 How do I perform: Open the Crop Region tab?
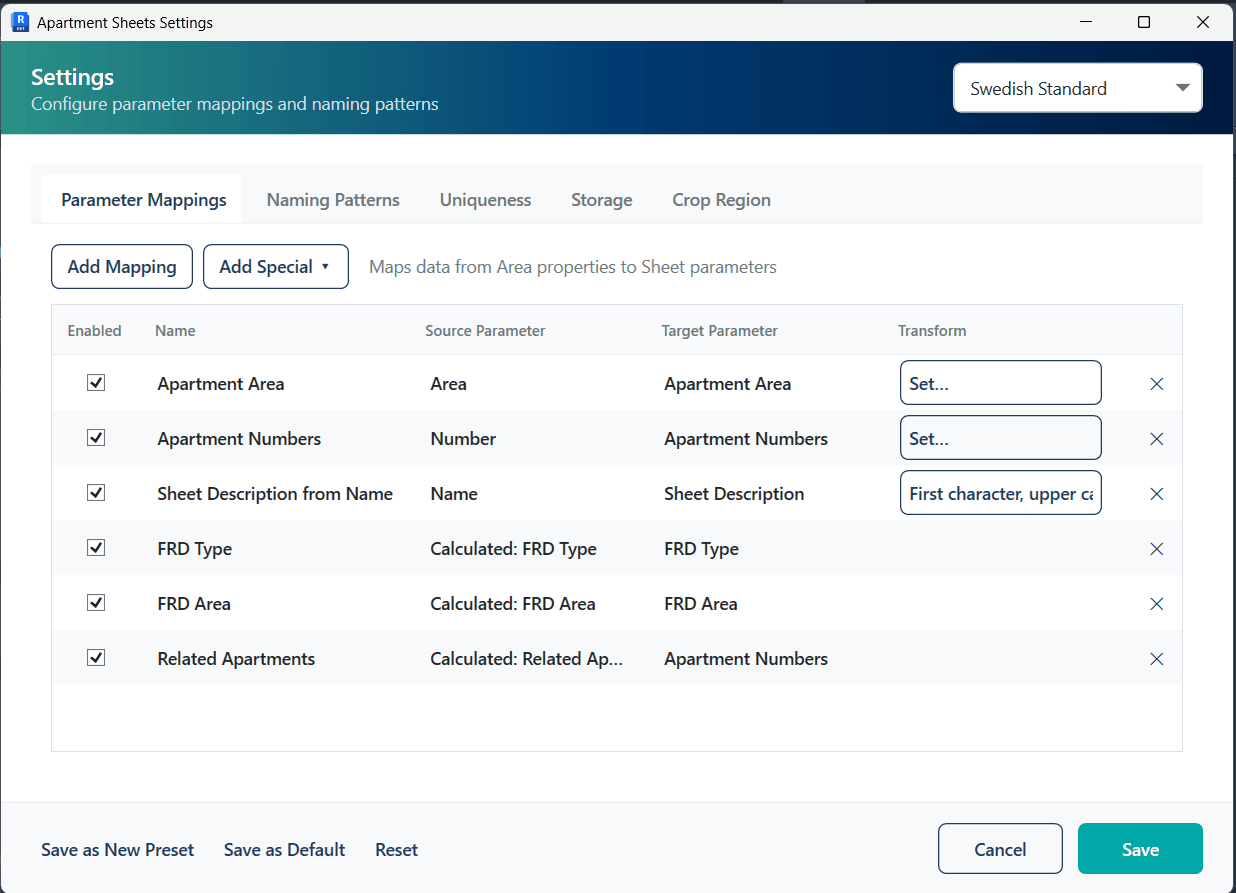point(722,200)
